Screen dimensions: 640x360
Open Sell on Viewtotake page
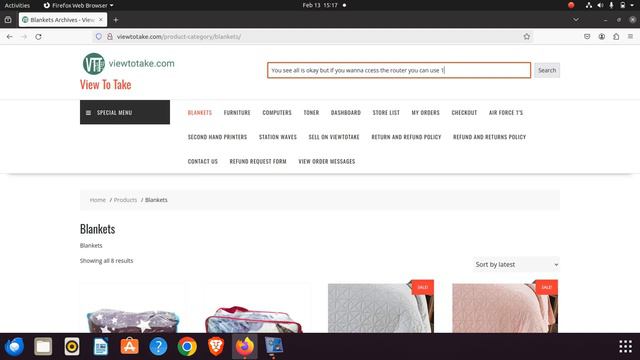click(x=334, y=137)
